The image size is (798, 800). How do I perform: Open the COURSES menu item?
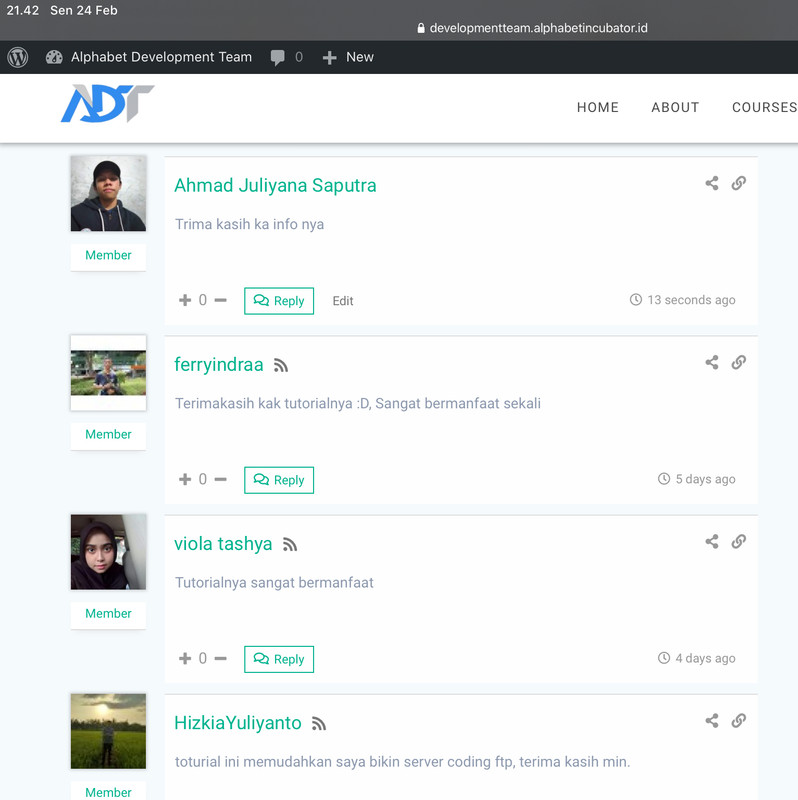coord(764,107)
